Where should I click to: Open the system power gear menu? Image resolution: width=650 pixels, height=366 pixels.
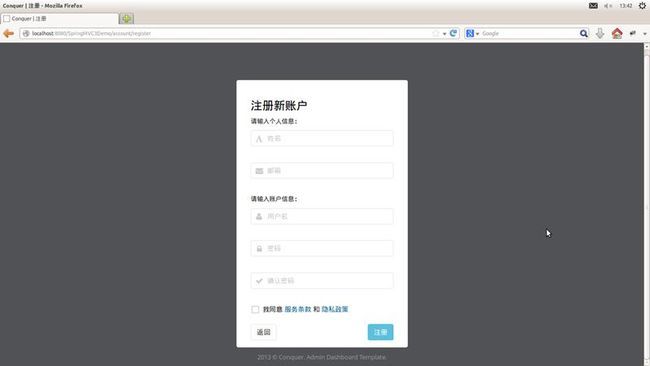tap(642, 6)
